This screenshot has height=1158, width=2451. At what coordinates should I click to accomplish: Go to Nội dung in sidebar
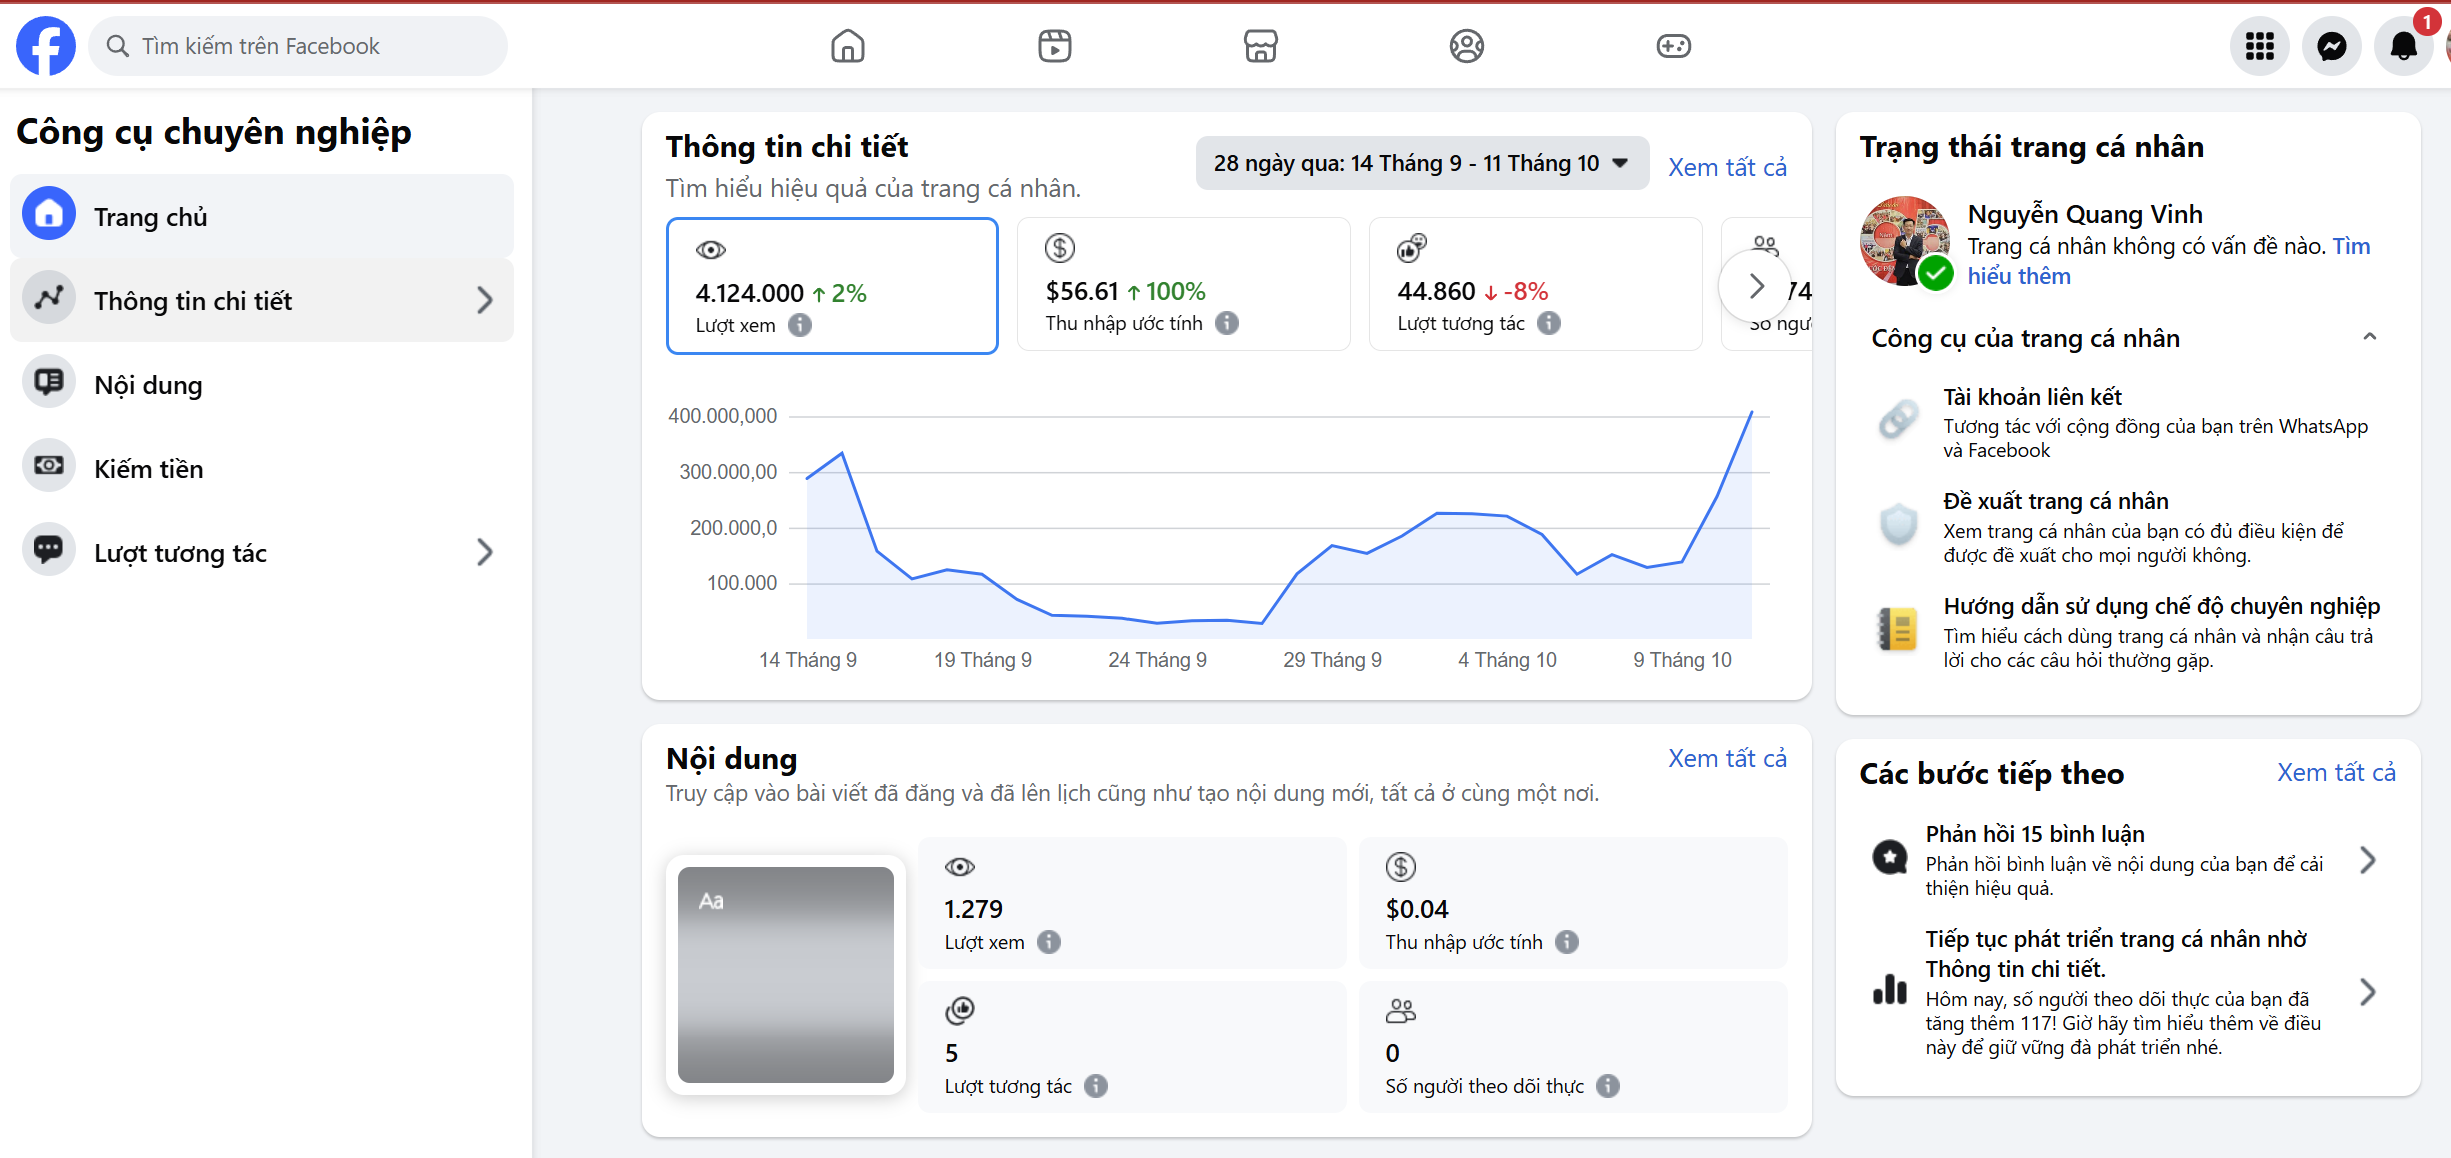tap(148, 385)
